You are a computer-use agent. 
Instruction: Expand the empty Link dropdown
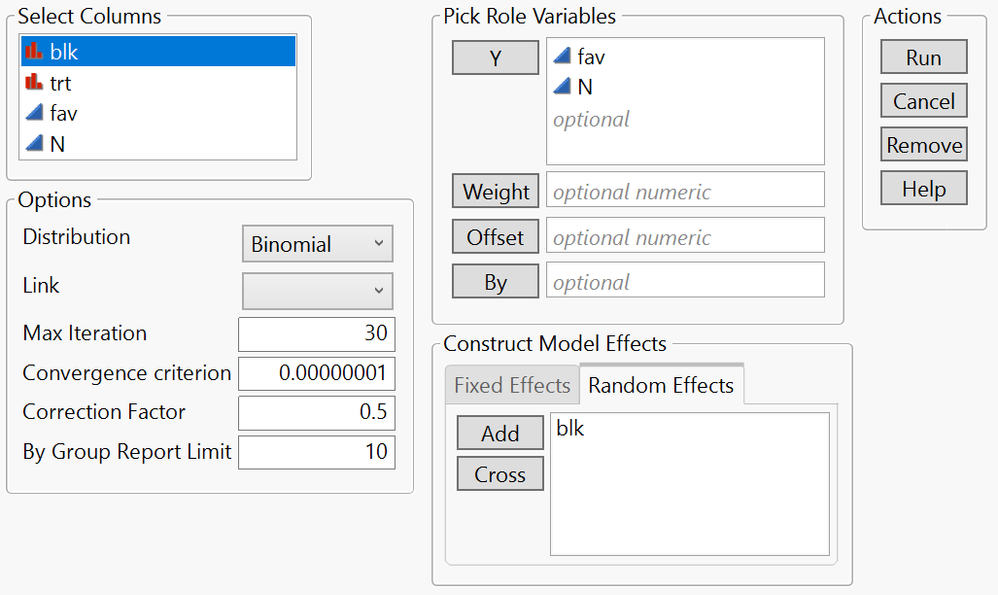[x=317, y=291]
